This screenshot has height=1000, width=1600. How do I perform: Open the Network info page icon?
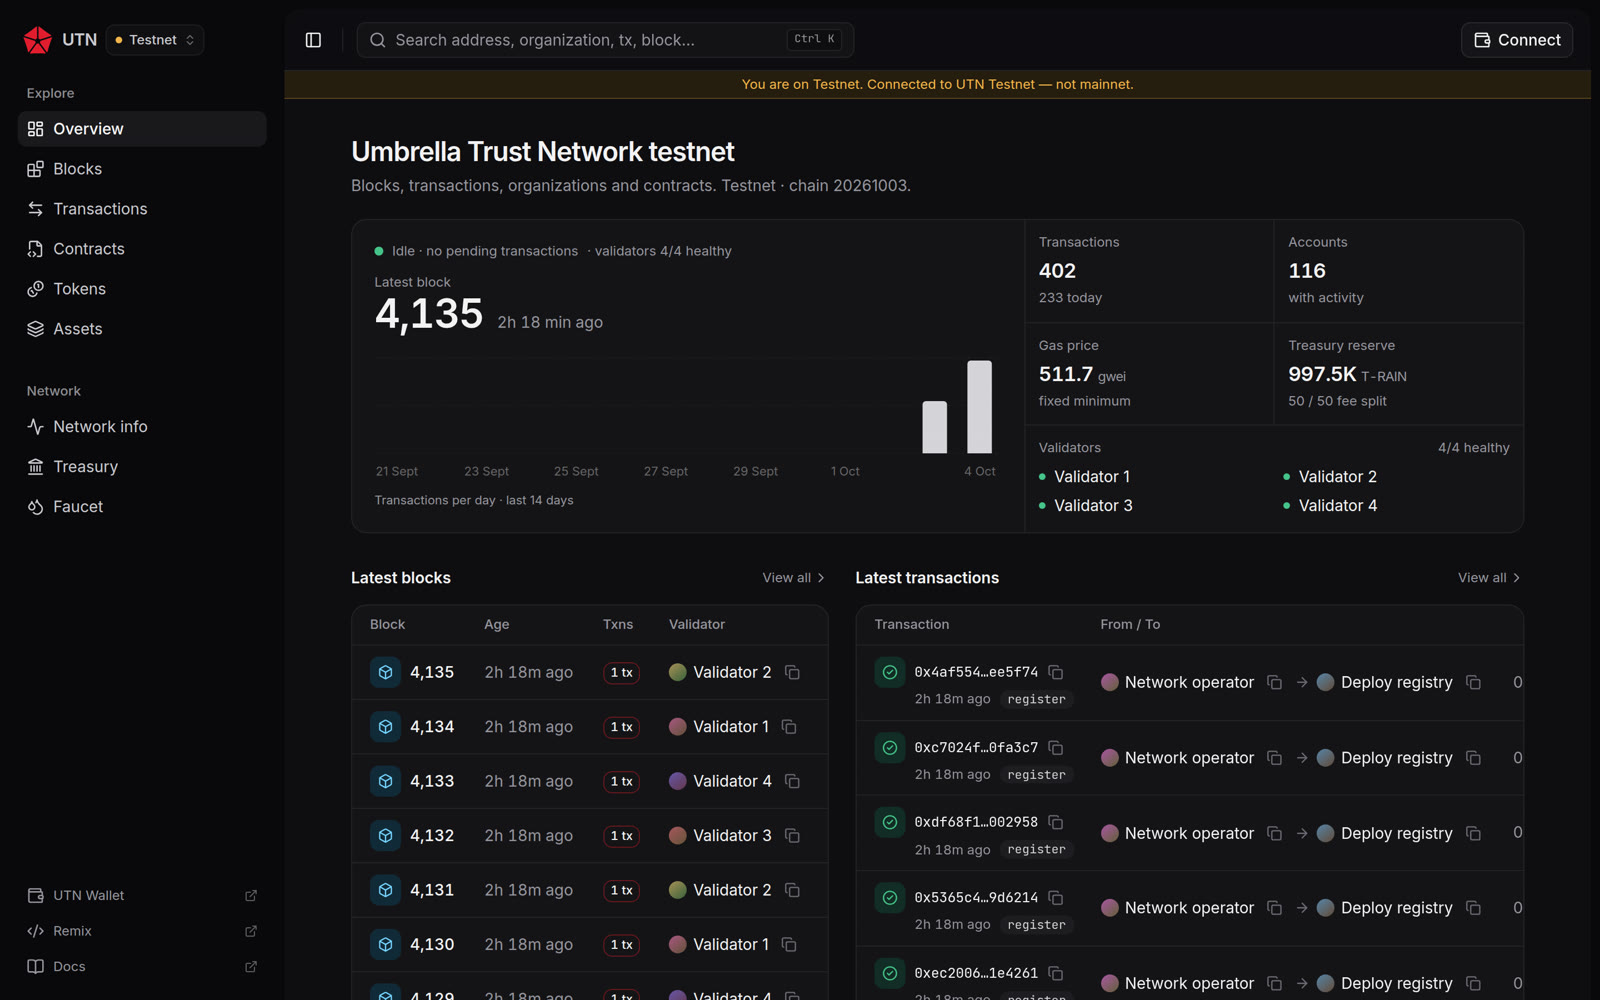pos(36,427)
